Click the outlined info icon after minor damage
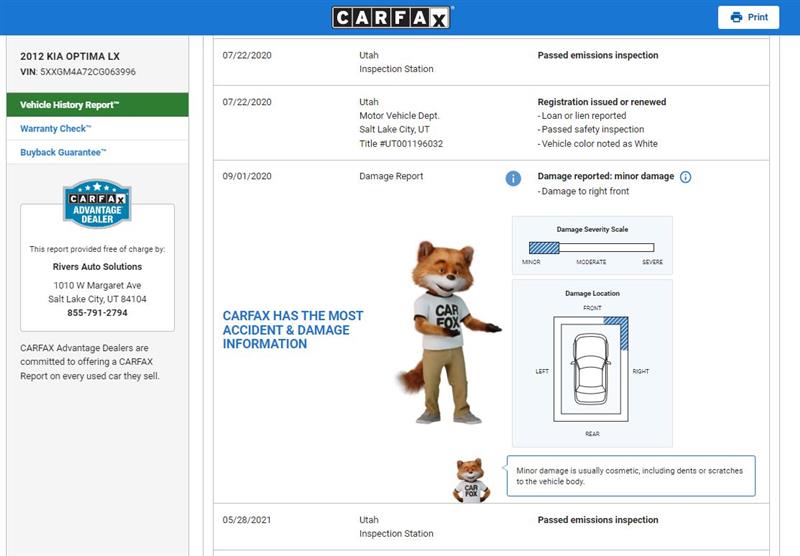The height and width of the screenshot is (556, 800). pos(685,177)
